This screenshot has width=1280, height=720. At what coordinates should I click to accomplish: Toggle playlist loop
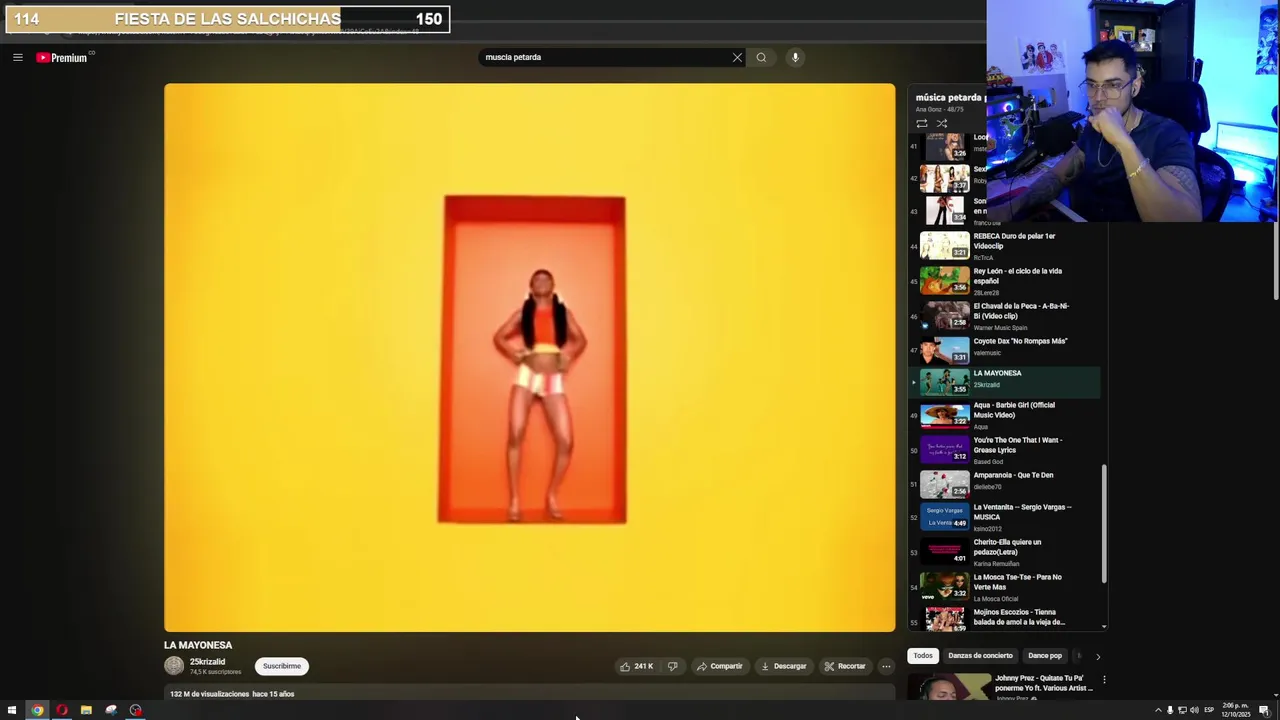[x=921, y=123]
